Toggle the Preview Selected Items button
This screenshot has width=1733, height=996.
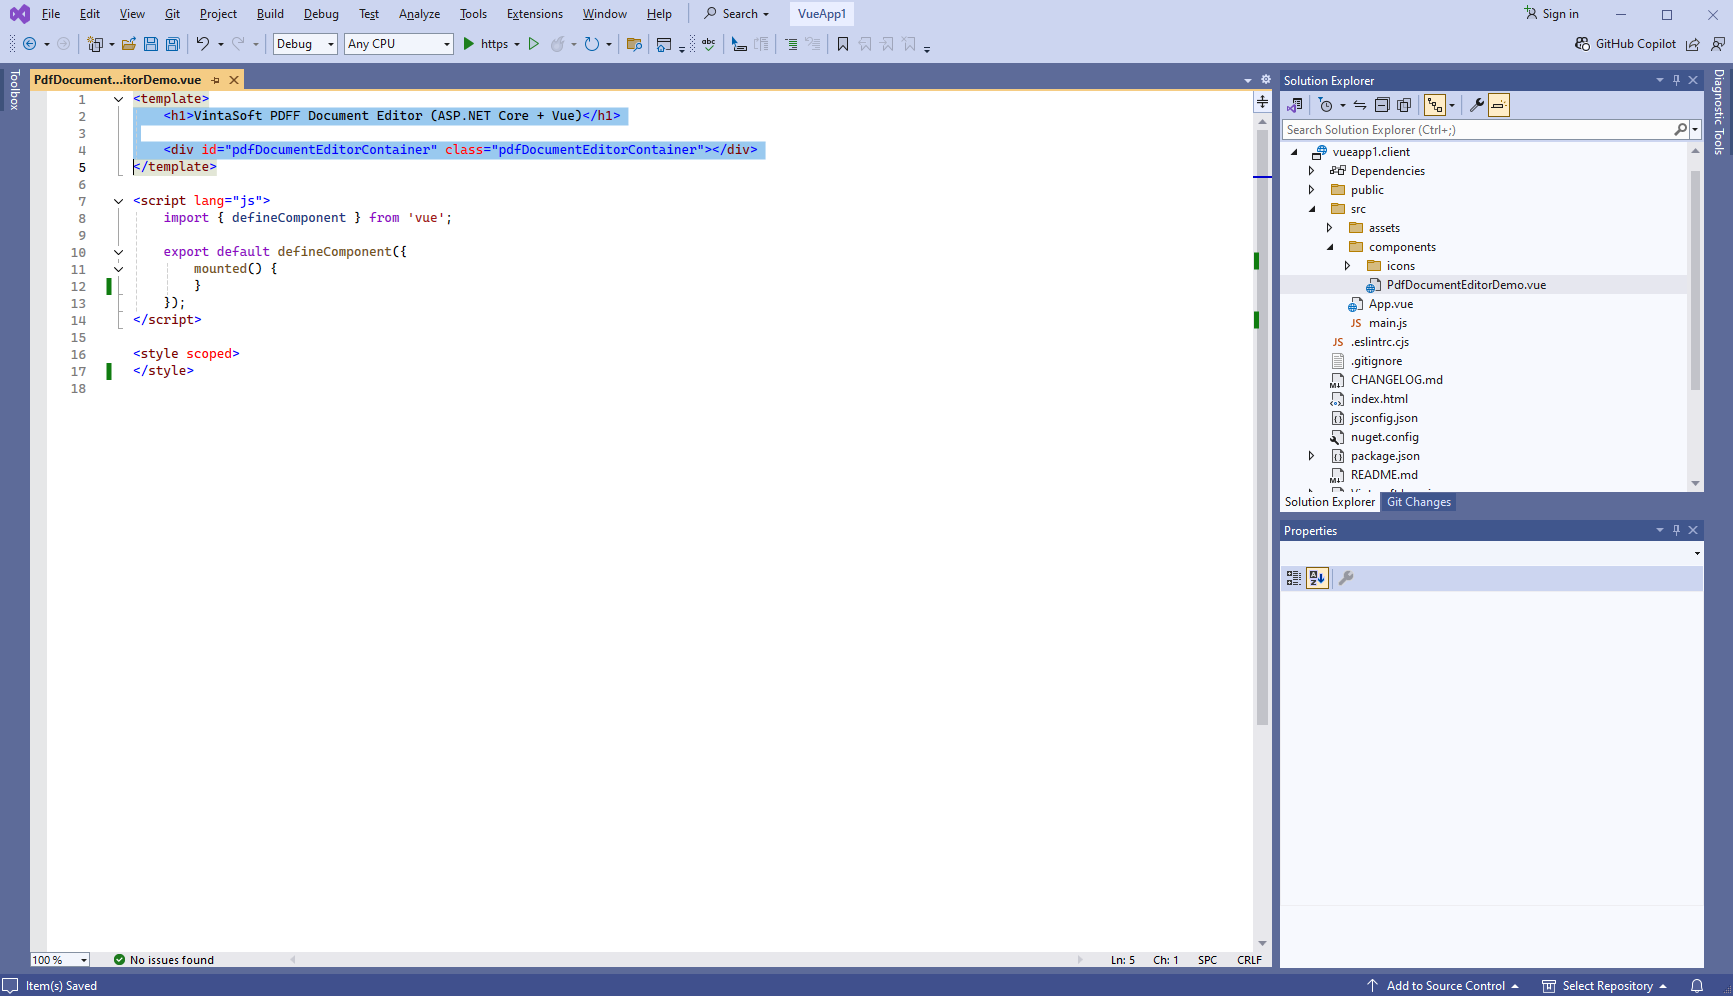(1498, 105)
